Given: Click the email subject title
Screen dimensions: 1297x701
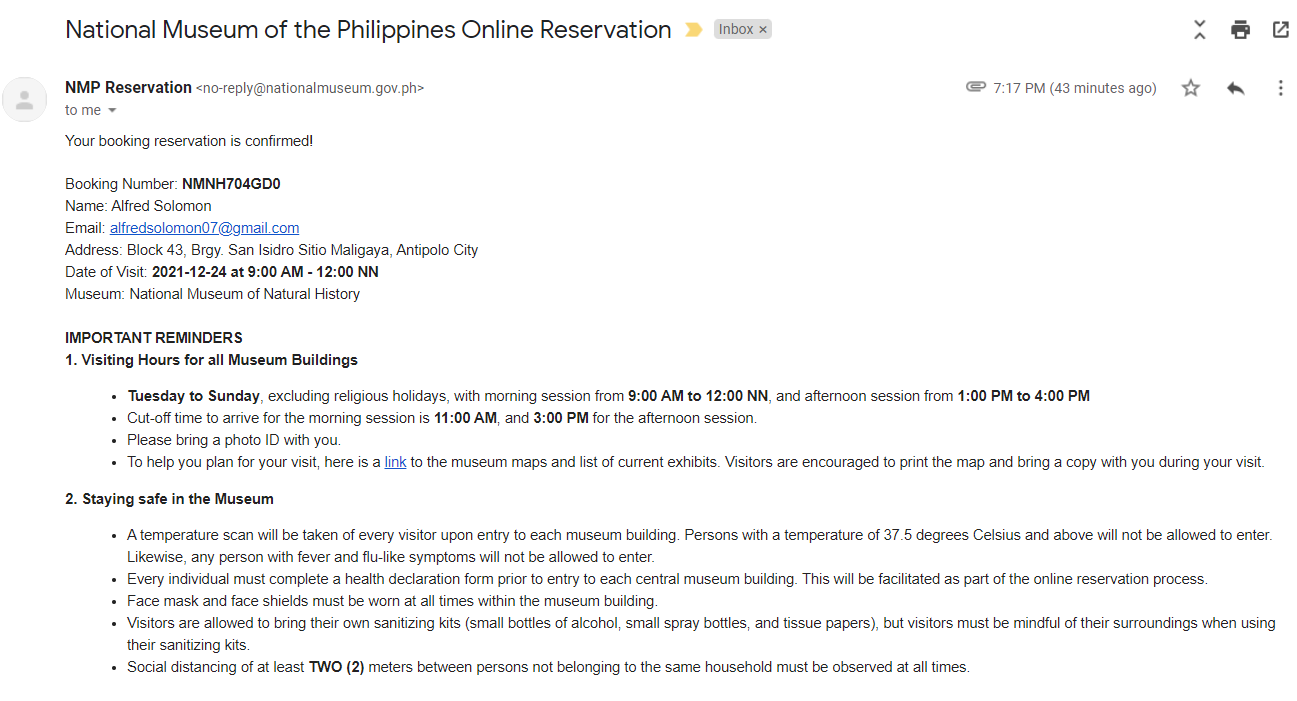Looking at the screenshot, I should point(368,30).
